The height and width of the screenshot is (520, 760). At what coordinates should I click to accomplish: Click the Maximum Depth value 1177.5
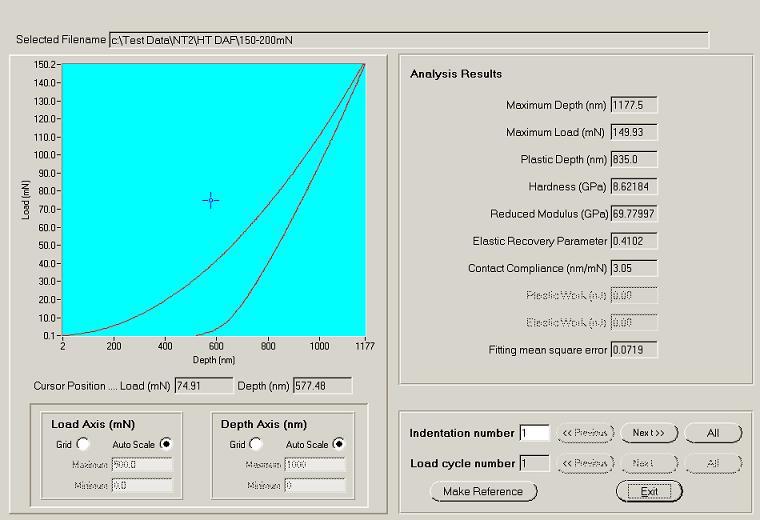[x=634, y=105]
